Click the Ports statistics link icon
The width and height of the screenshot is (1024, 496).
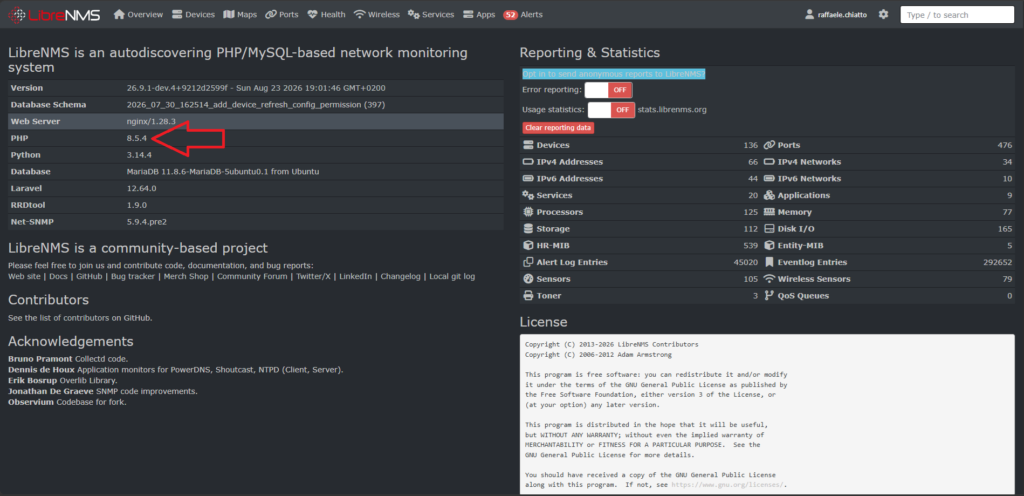click(769, 145)
